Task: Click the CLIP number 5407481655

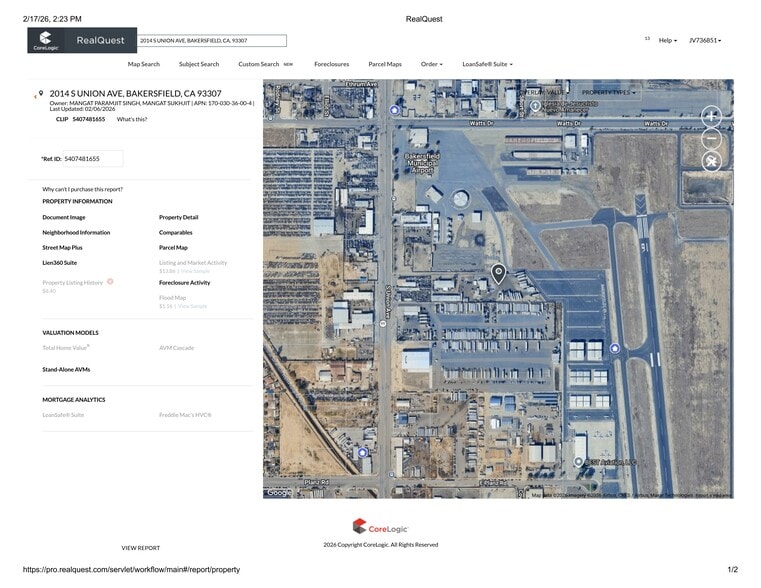Action: click(x=89, y=119)
